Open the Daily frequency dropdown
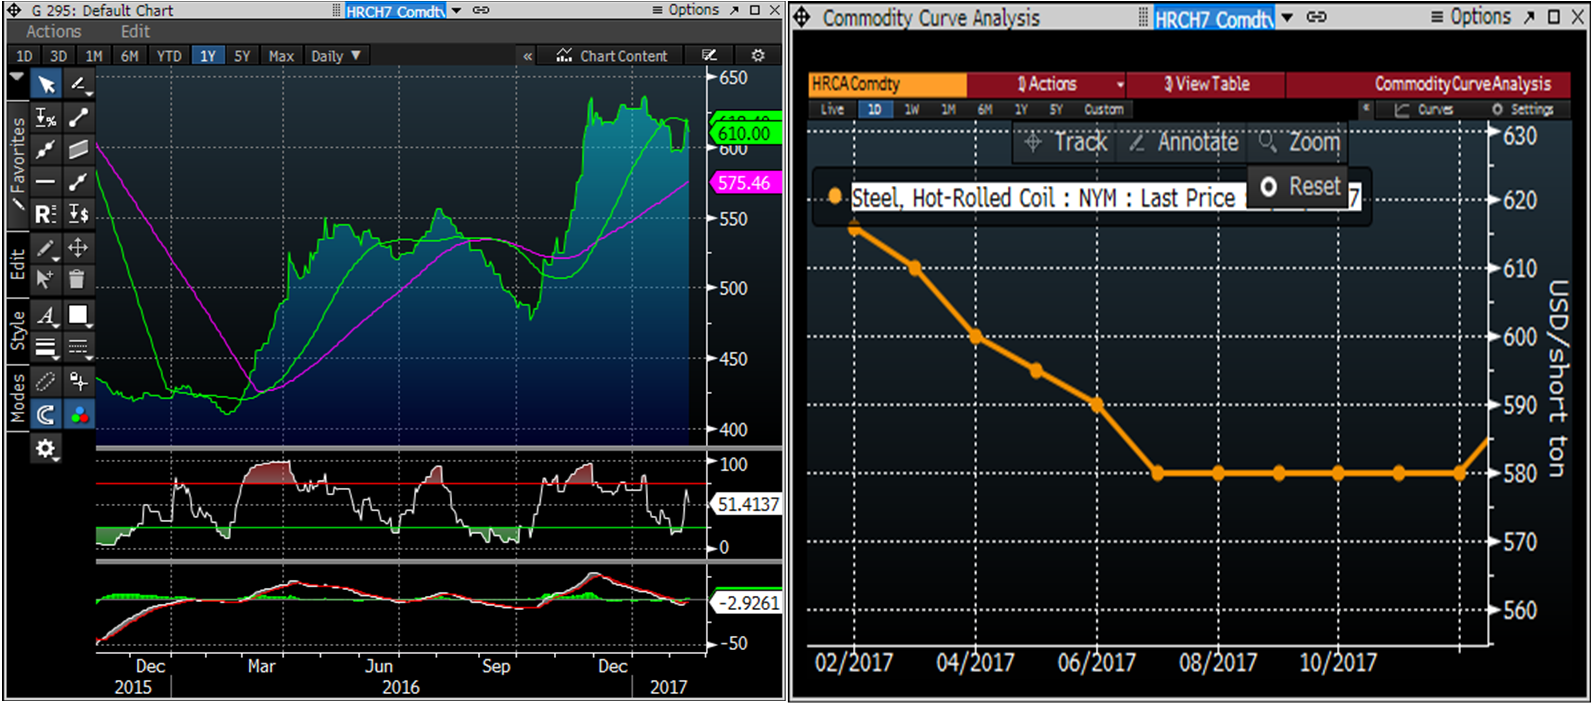 pyautogui.click(x=336, y=56)
